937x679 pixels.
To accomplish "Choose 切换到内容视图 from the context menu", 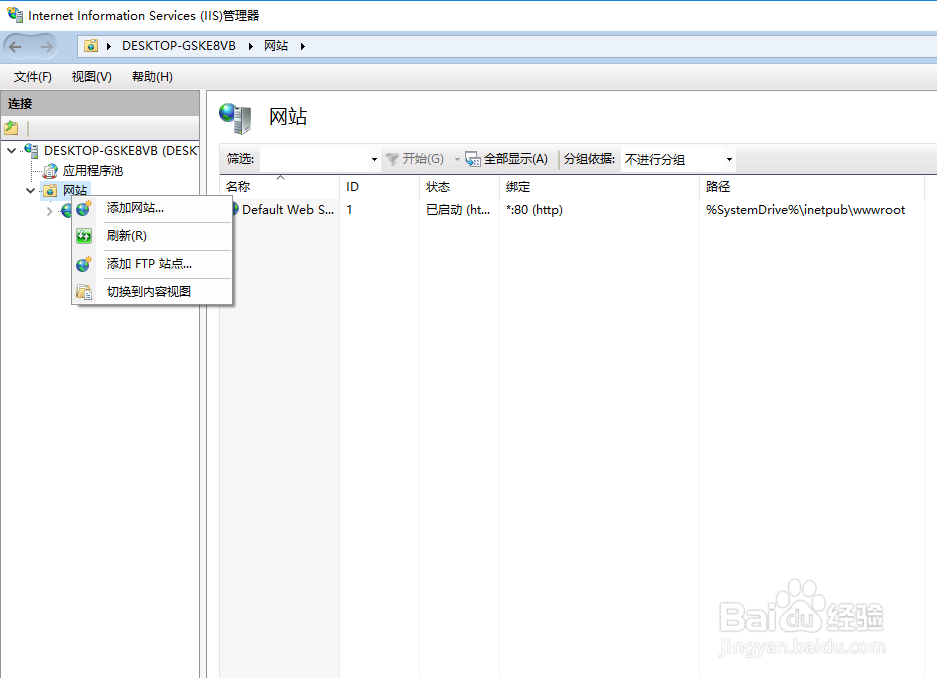I will (152, 292).
